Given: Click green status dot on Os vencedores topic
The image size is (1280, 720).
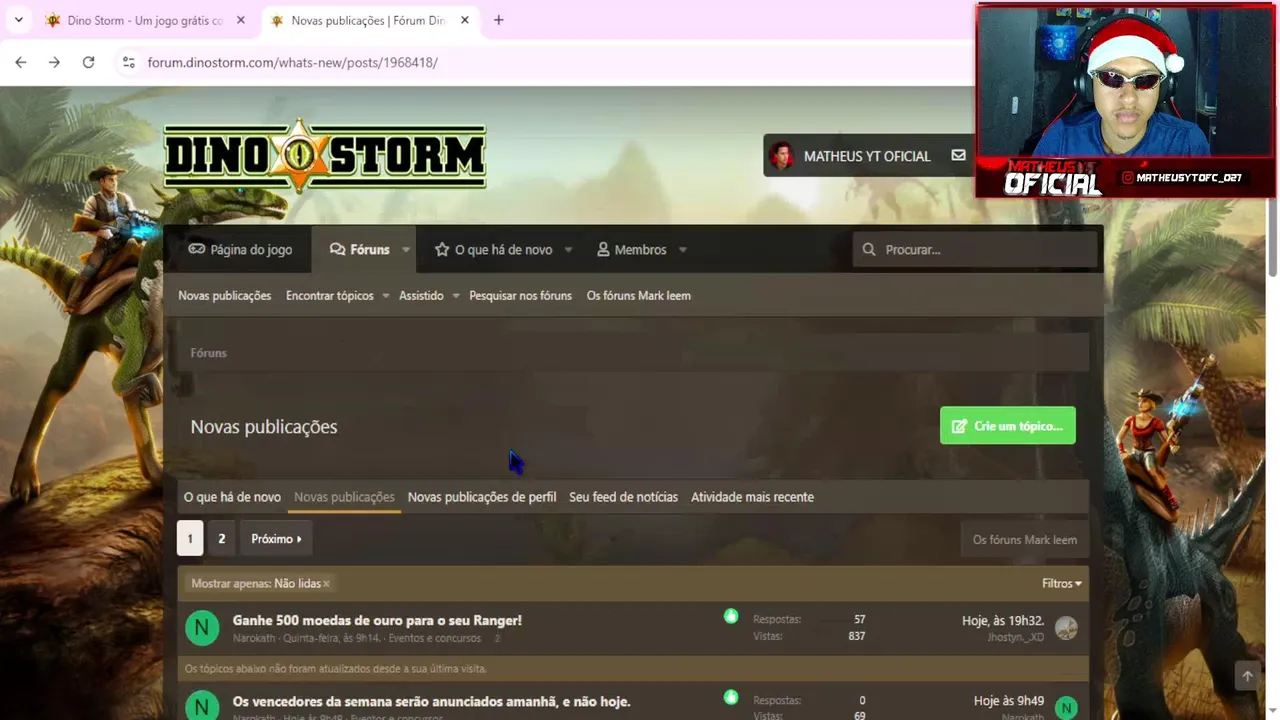Looking at the screenshot, I should click(x=731, y=697).
